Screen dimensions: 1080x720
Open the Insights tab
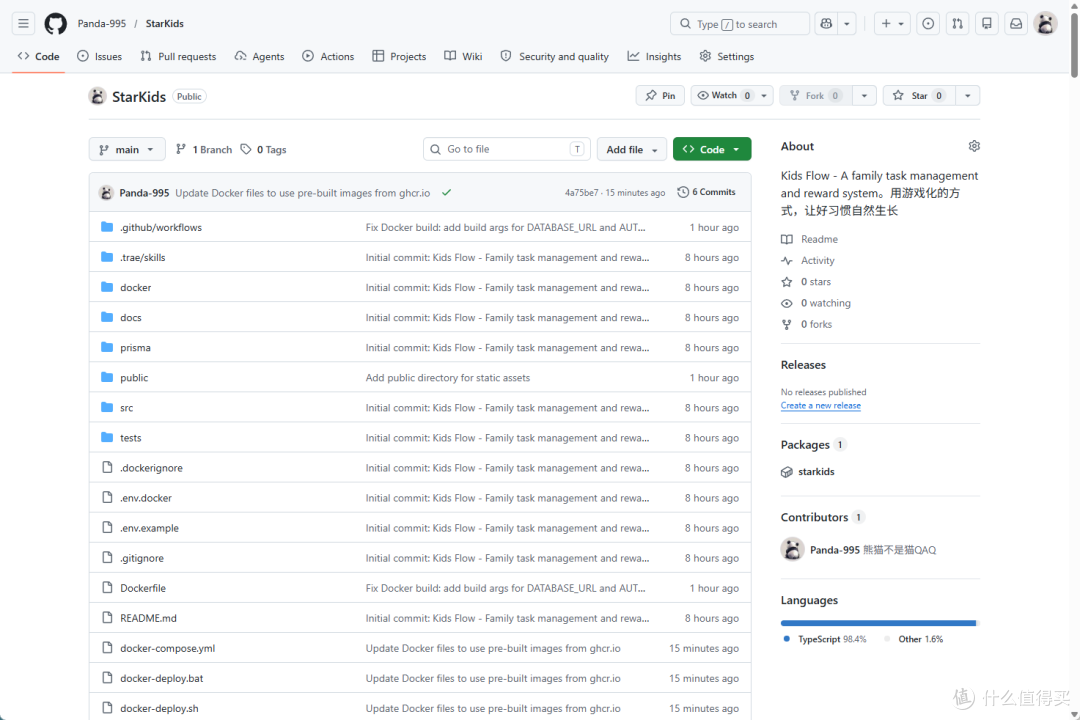point(654,56)
